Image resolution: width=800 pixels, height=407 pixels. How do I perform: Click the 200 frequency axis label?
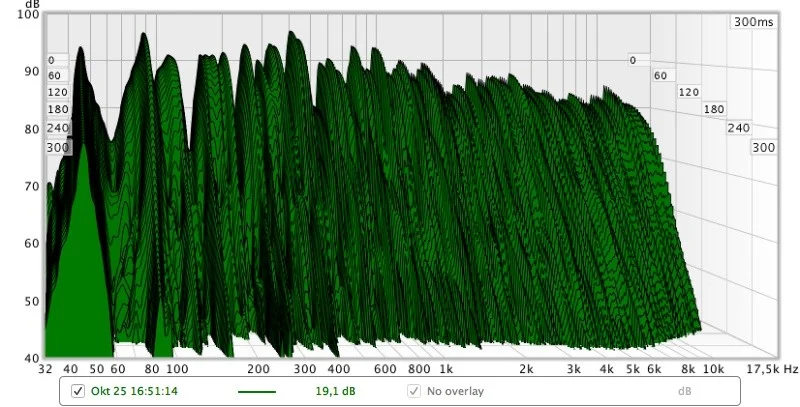coord(258,369)
